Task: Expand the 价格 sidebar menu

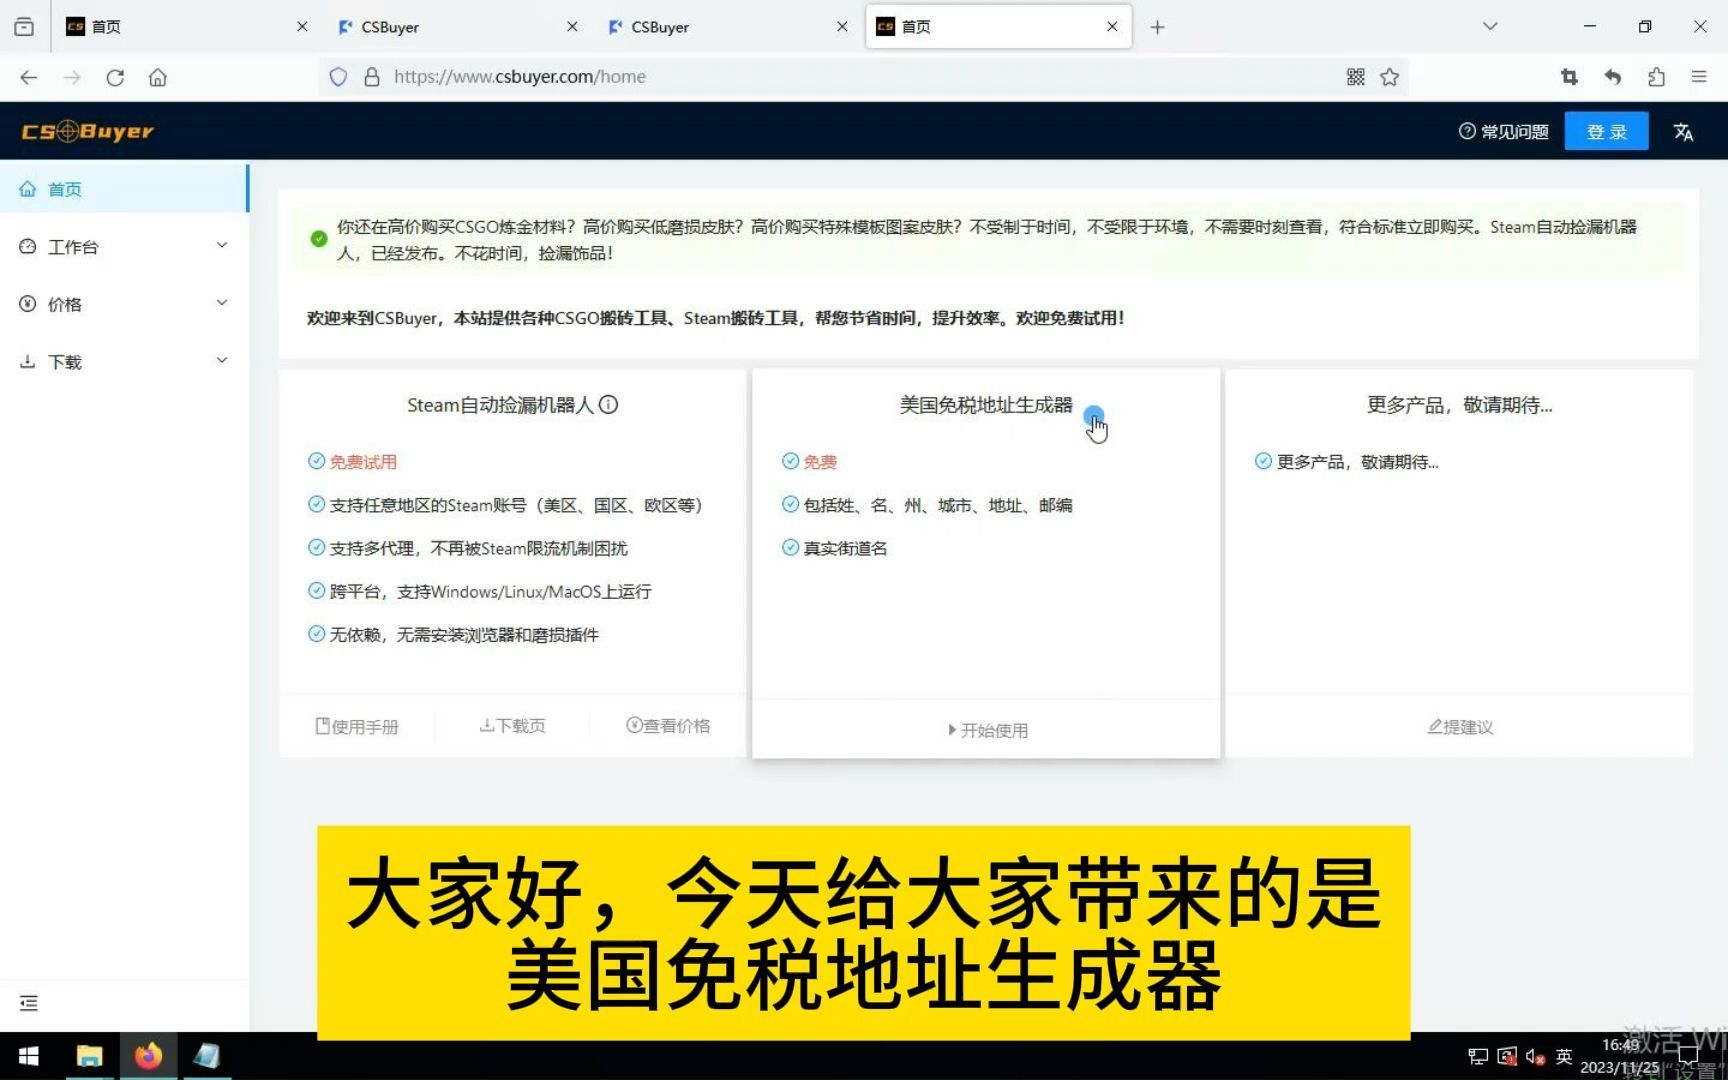Action: pos(123,304)
